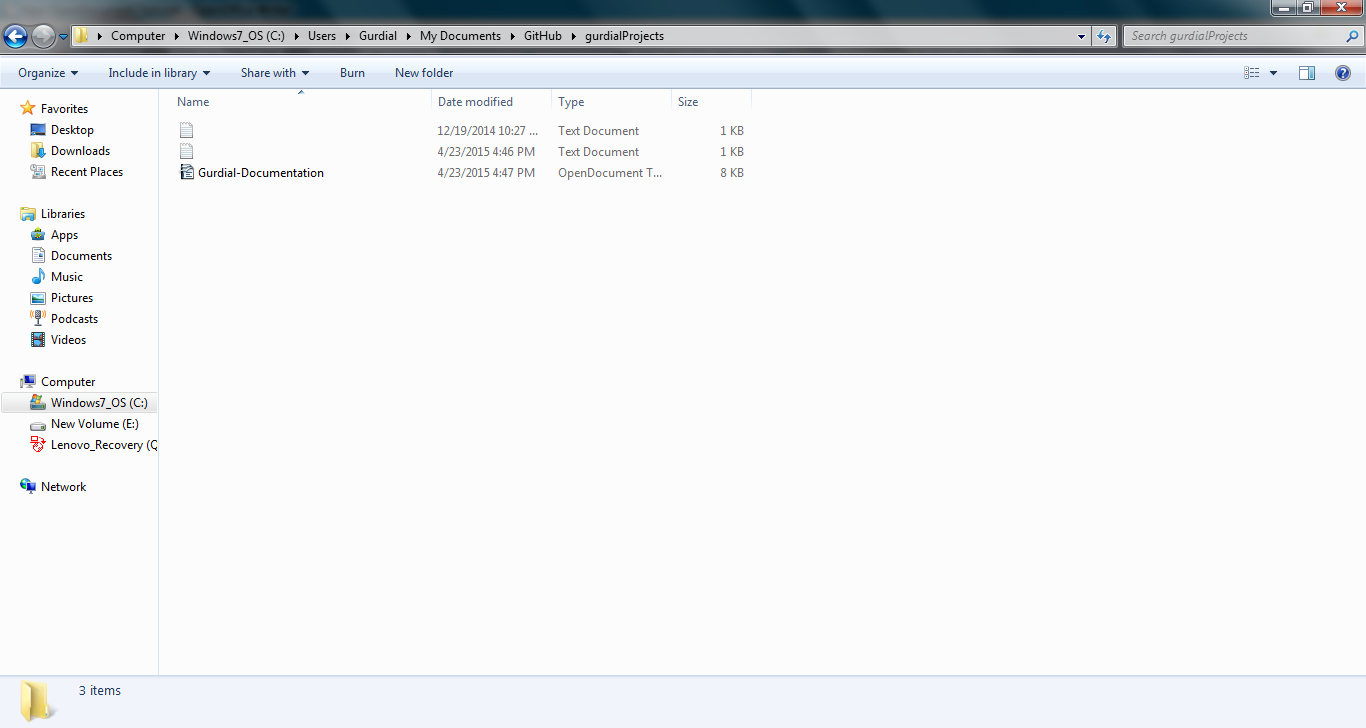Image resolution: width=1366 pixels, height=728 pixels.
Task: Open the Help question mark icon
Action: point(1343,73)
